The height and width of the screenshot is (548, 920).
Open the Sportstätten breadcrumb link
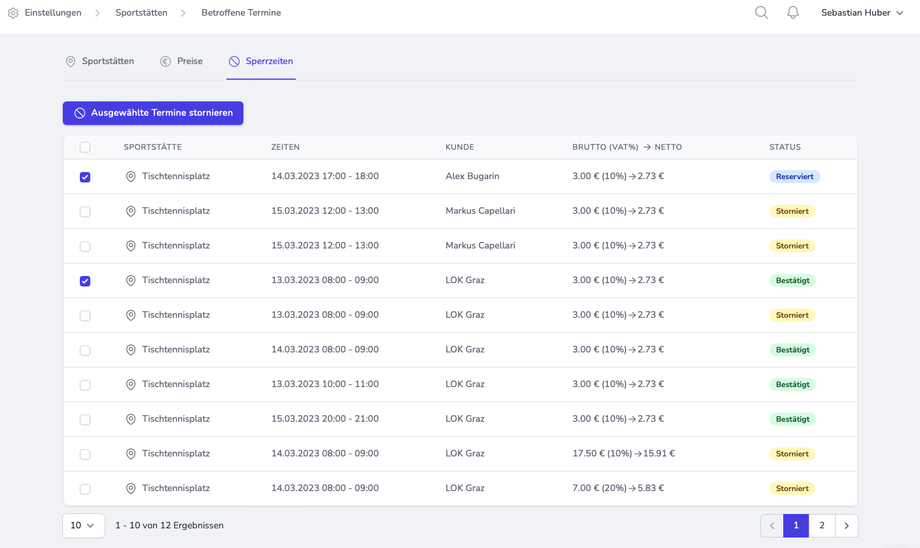click(x=141, y=13)
